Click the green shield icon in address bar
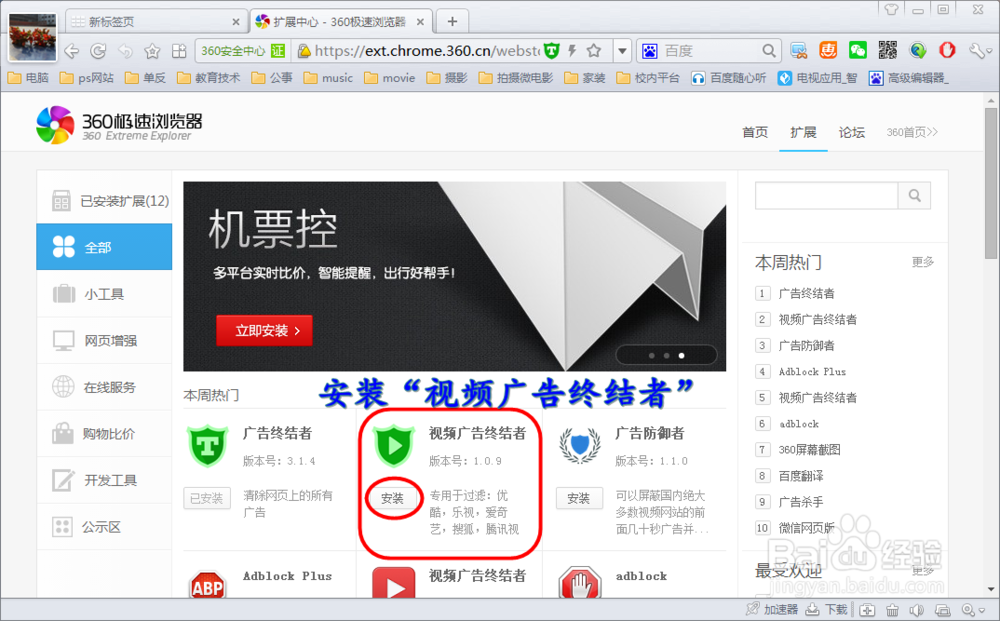 click(x=552, y=50)
